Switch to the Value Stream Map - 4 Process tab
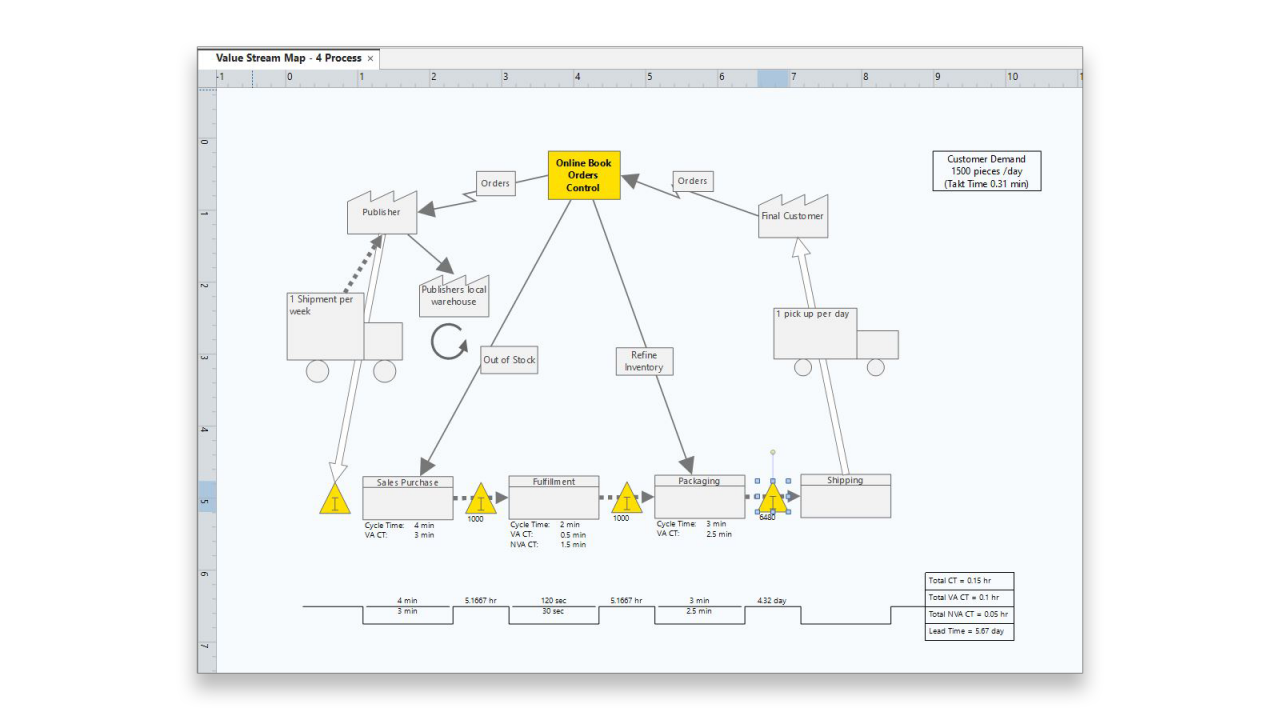This screenshot has height=720, width=1280. pyautogui.click(x=288, y=58)
